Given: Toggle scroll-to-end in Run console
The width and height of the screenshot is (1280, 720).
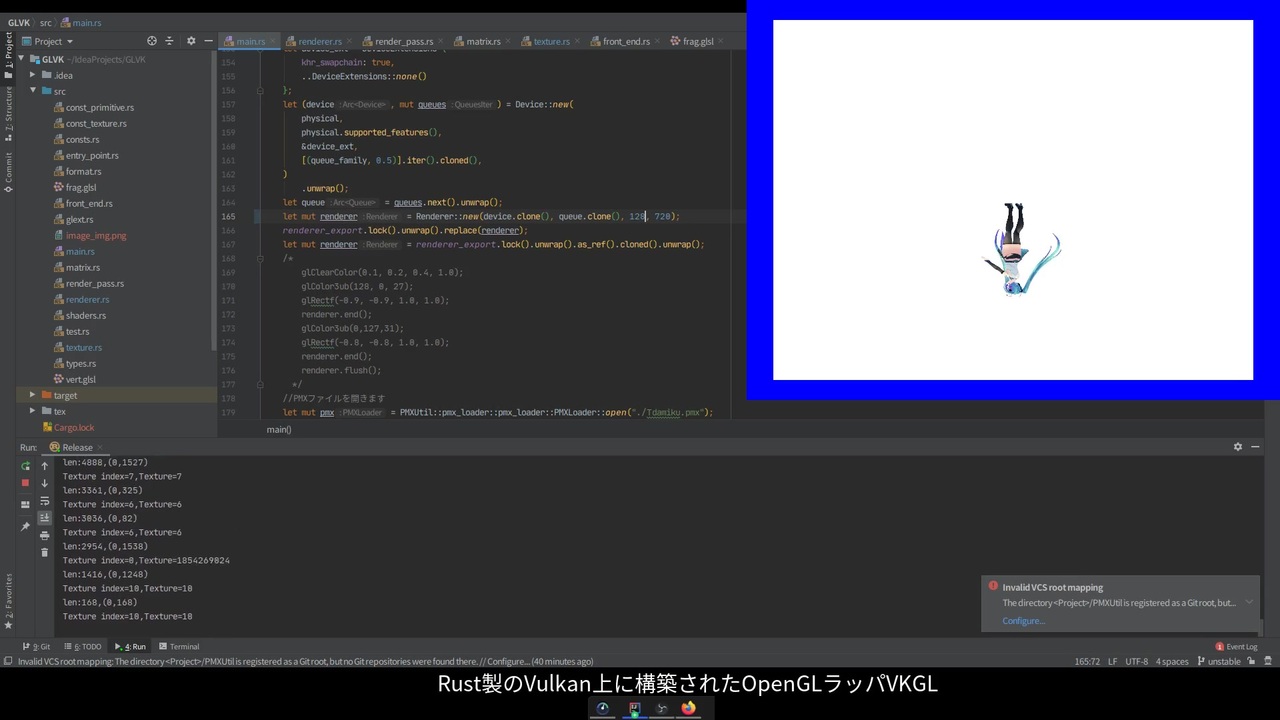Looking at the screenshot, I should 44,518.
